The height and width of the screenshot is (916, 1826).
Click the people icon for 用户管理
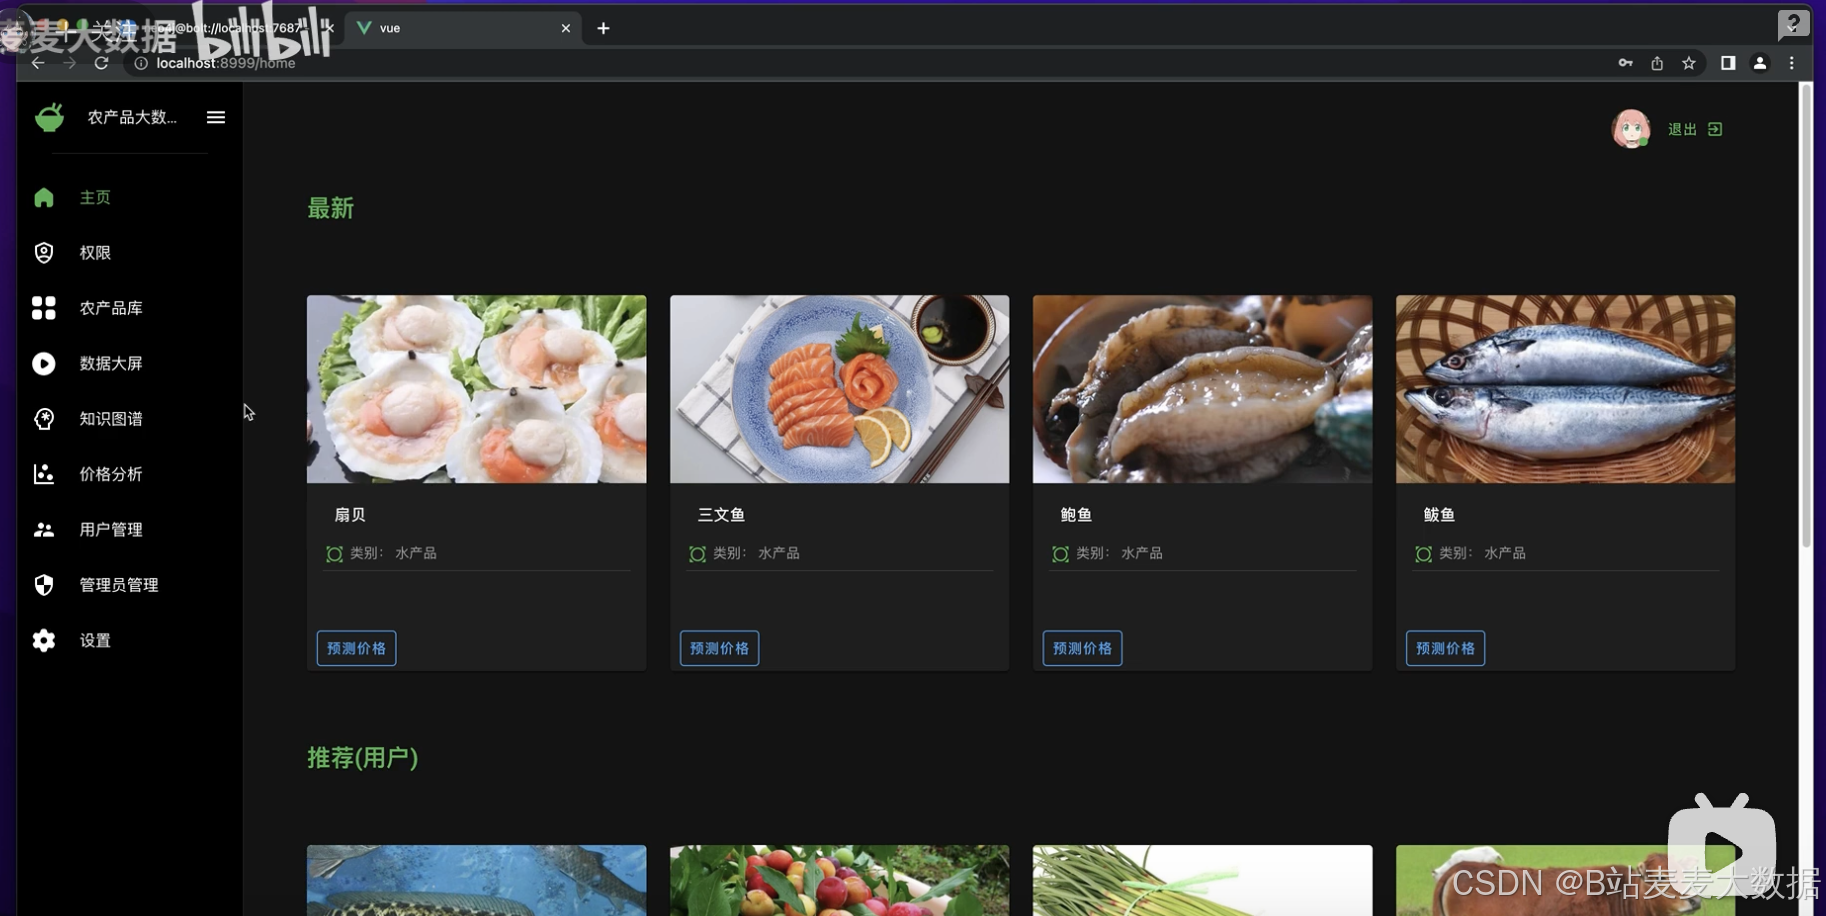[43, 529]
